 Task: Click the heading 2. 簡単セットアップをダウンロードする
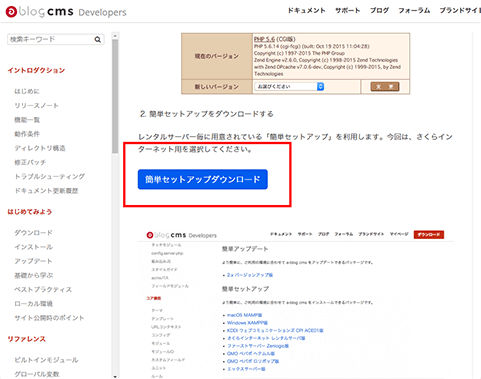point(207,114)
